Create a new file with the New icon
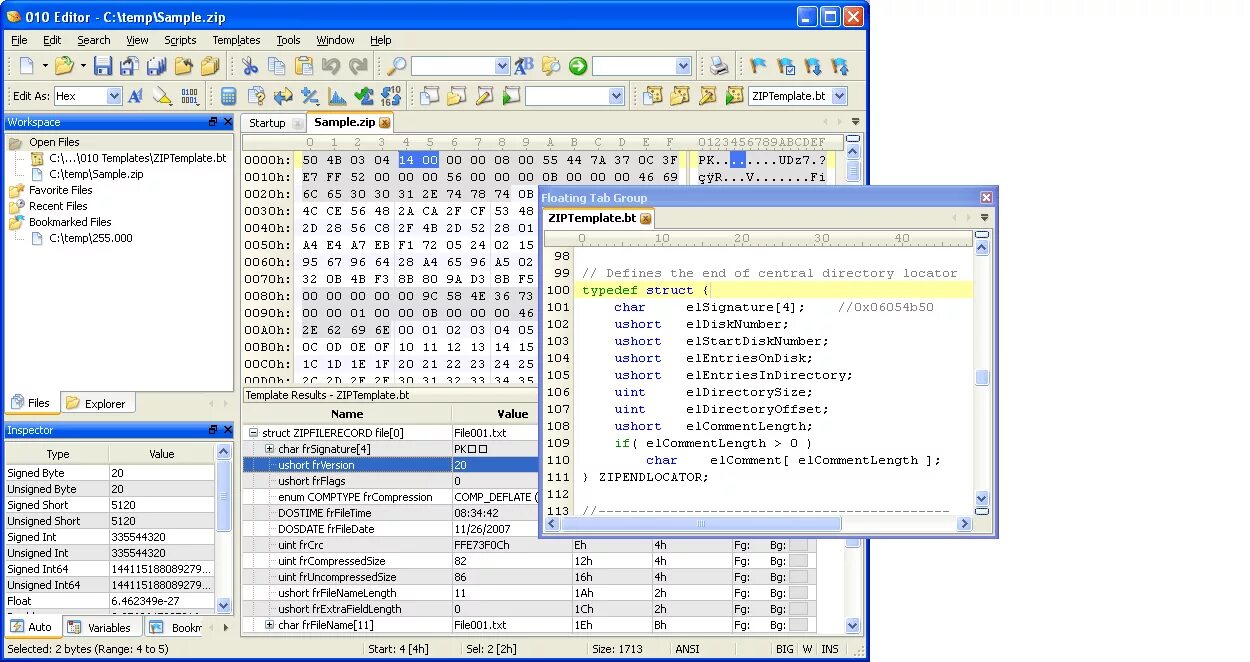The height and width of the screenshot is (662, 1250). 27,67
